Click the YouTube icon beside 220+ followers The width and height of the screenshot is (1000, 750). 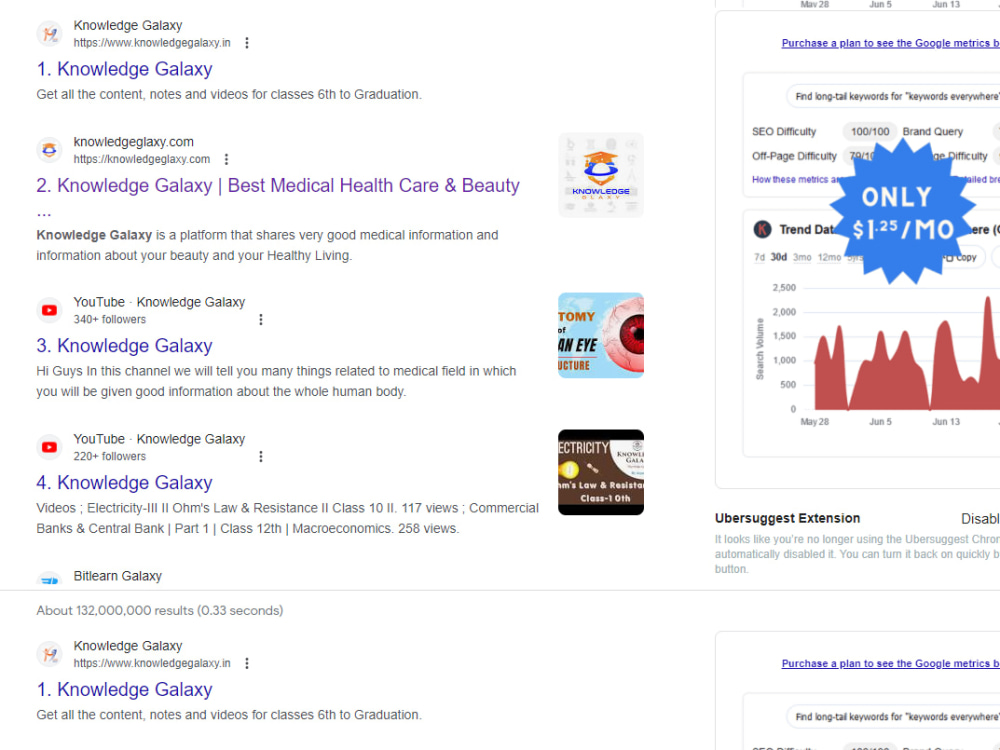coord(49,448)
